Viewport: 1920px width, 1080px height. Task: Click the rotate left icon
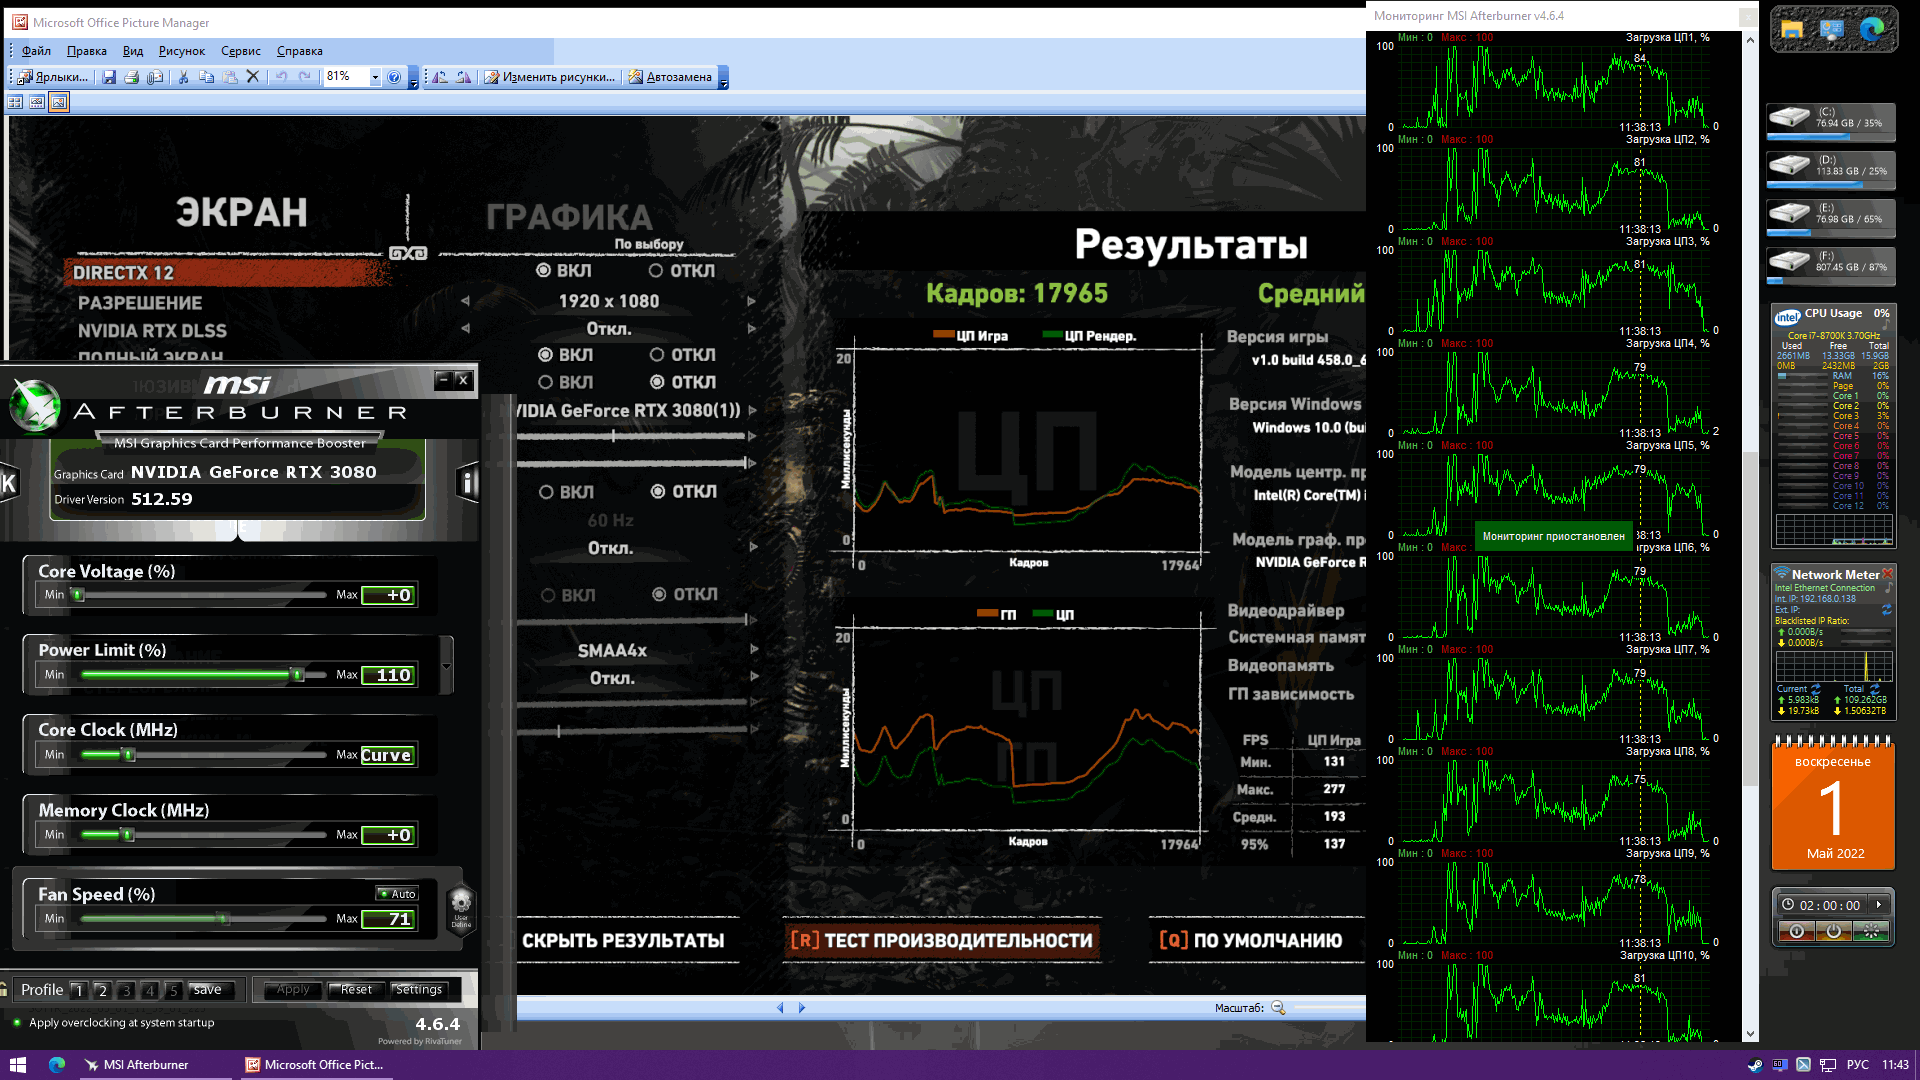441,77
